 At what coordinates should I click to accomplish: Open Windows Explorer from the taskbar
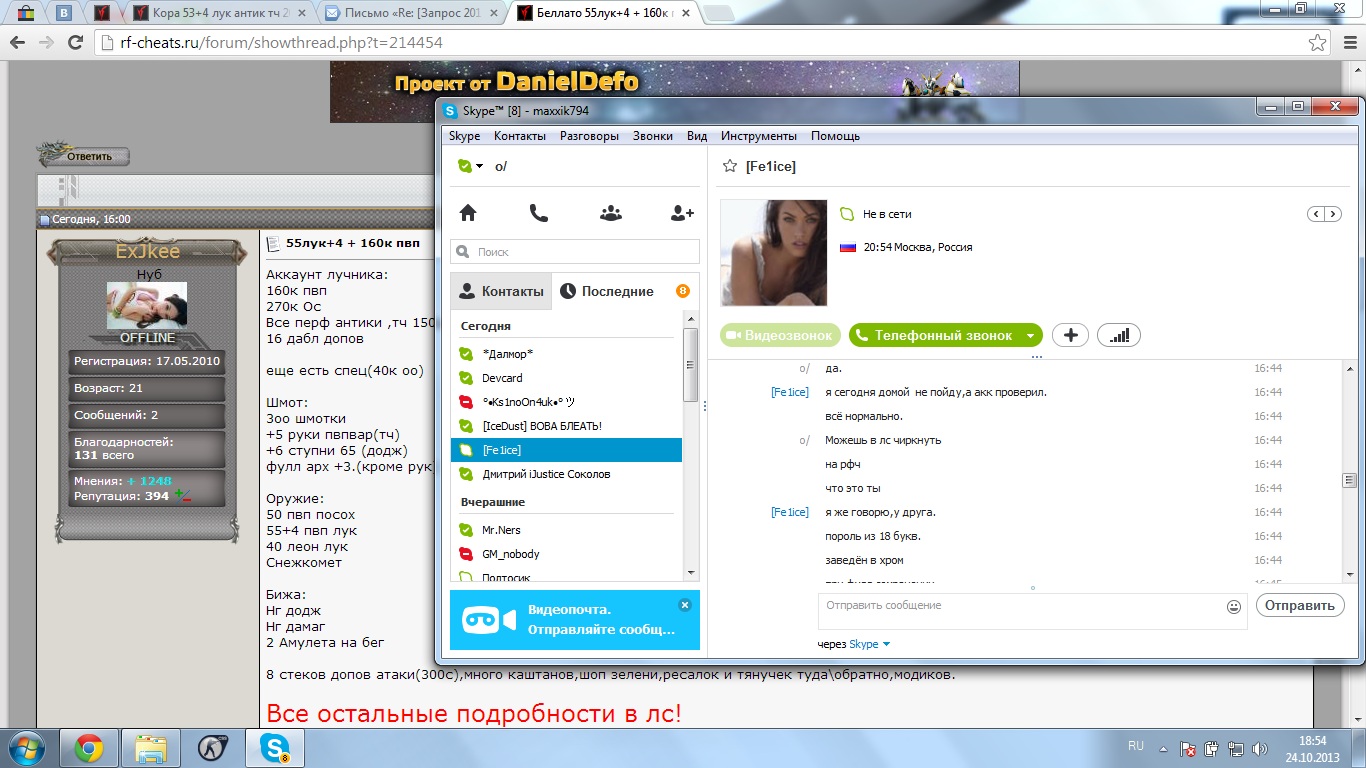point(150,748)
